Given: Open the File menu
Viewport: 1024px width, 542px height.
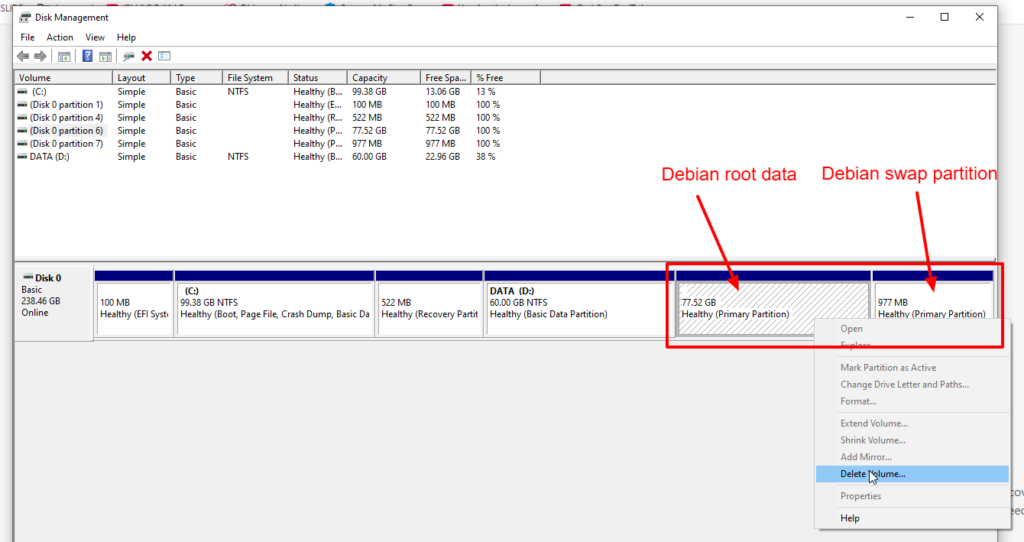Looking at the screenshot, I should (x=27, y=37).
